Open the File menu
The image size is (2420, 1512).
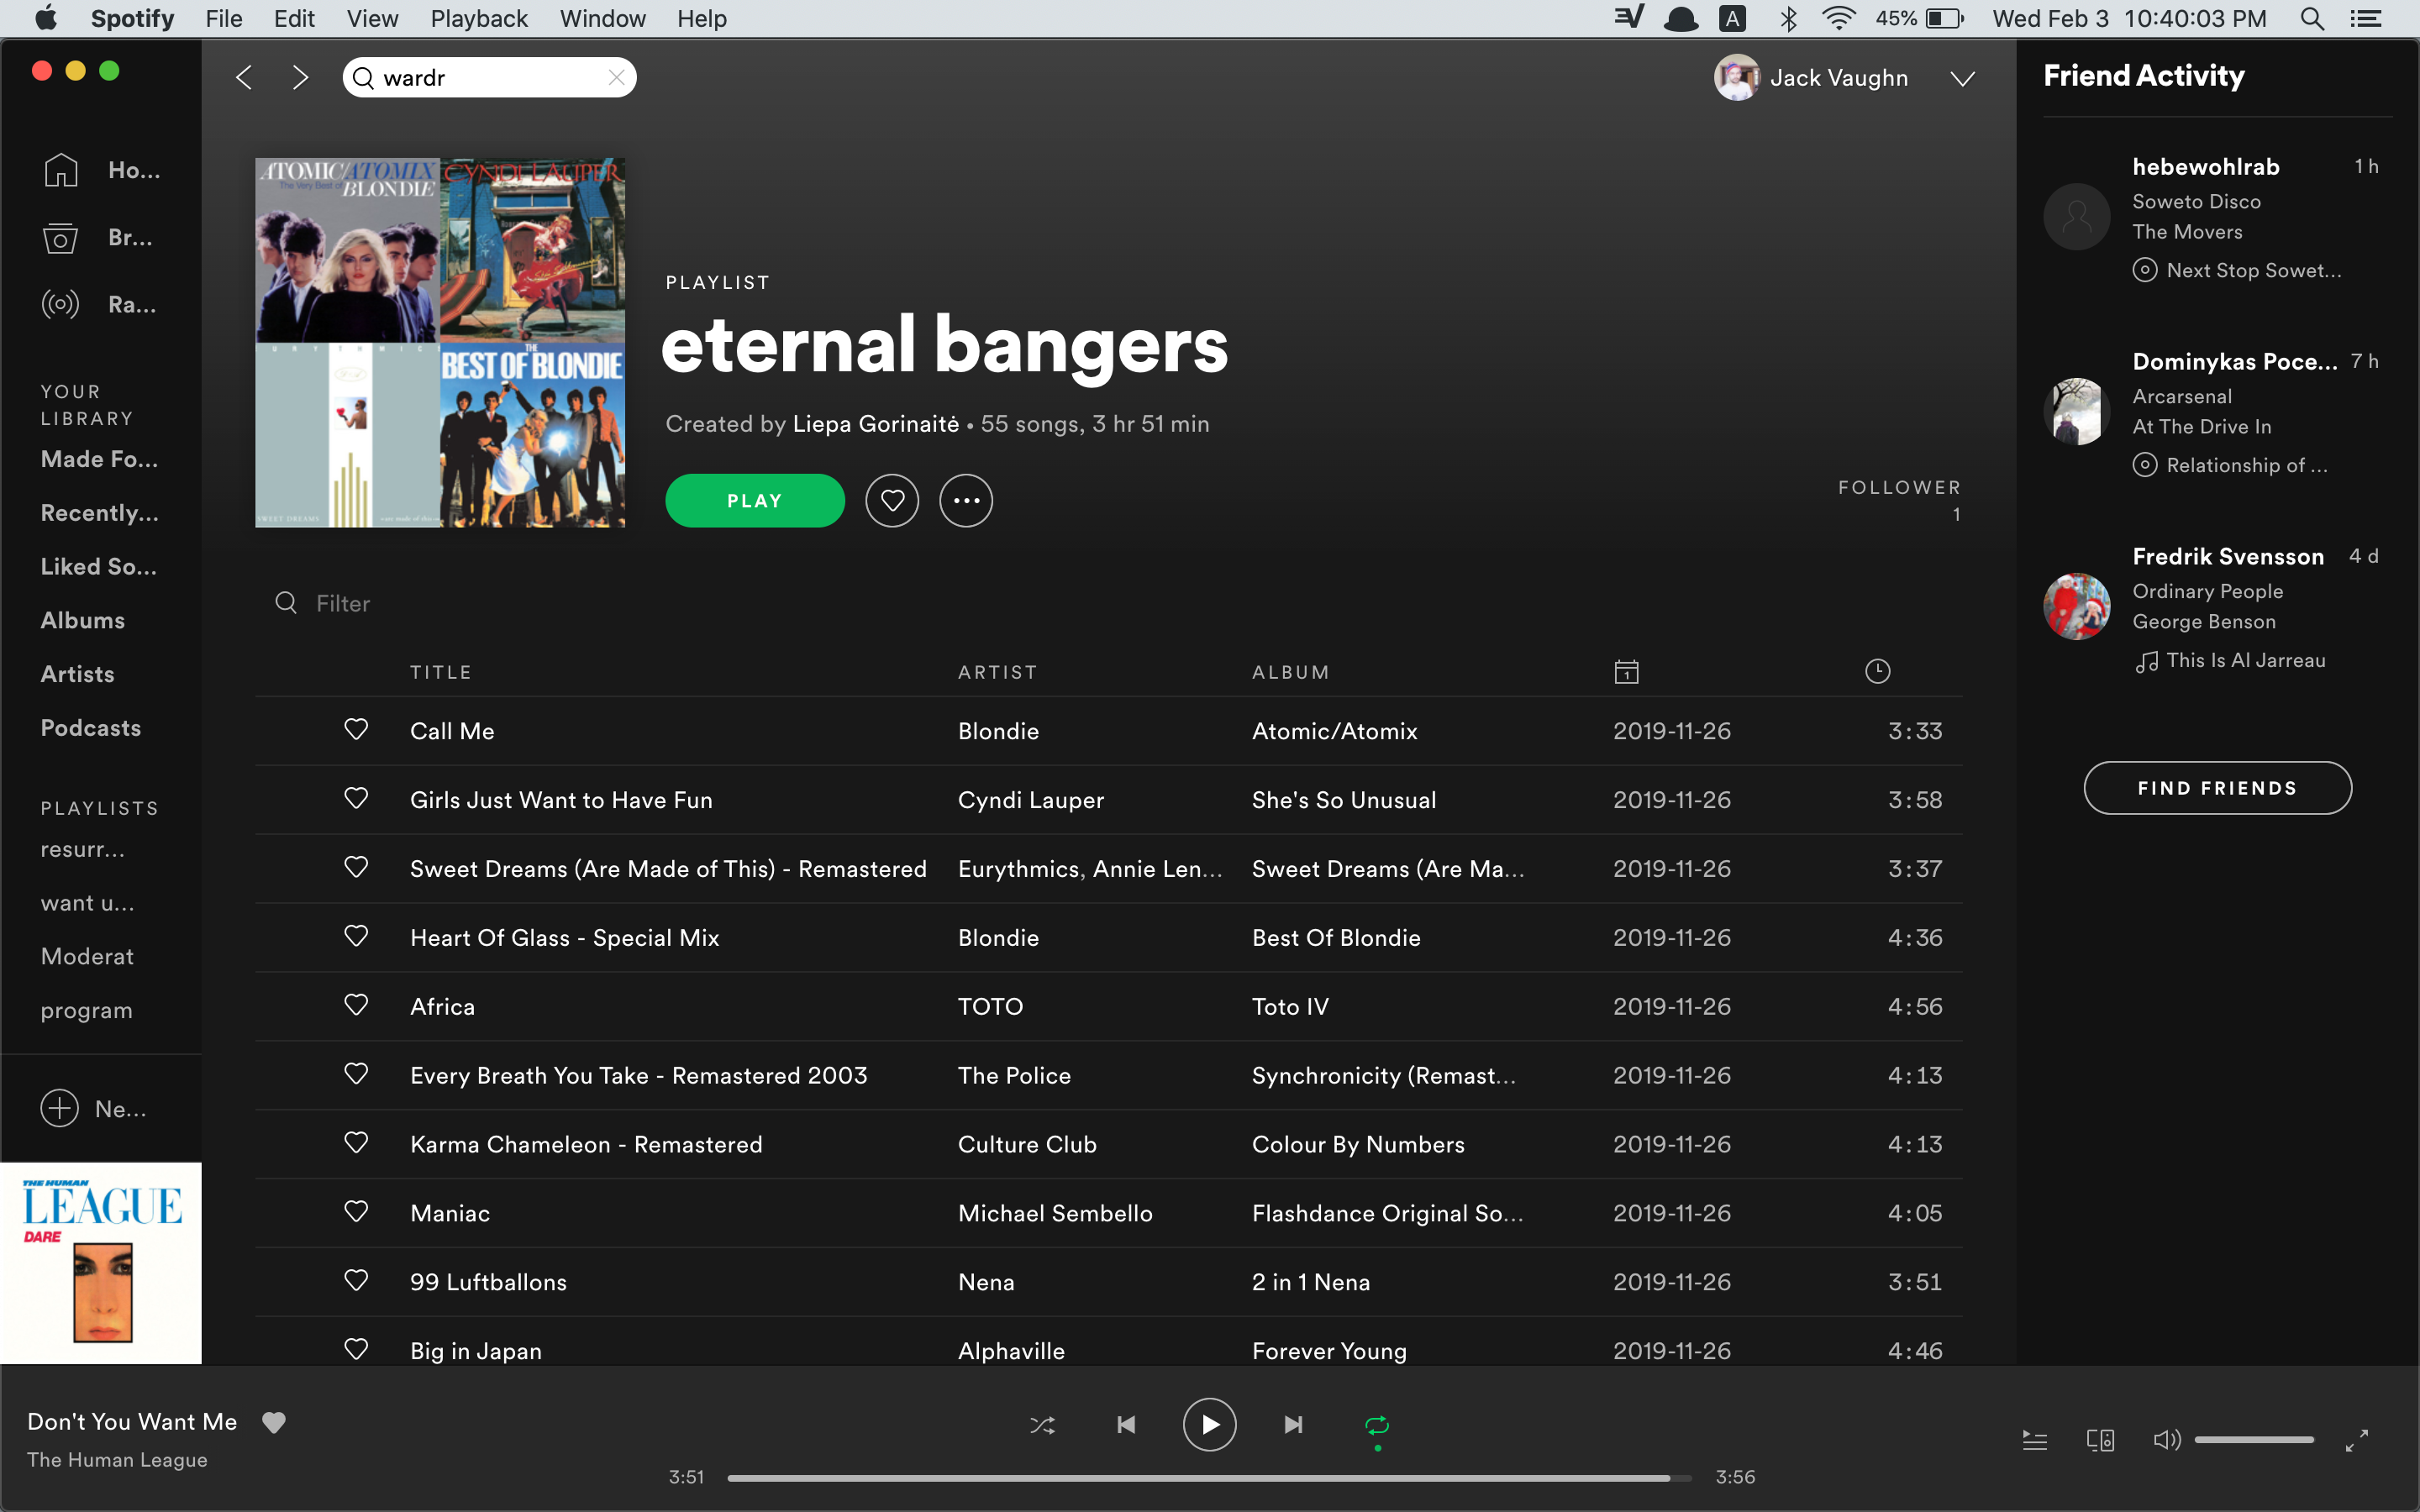224,19
